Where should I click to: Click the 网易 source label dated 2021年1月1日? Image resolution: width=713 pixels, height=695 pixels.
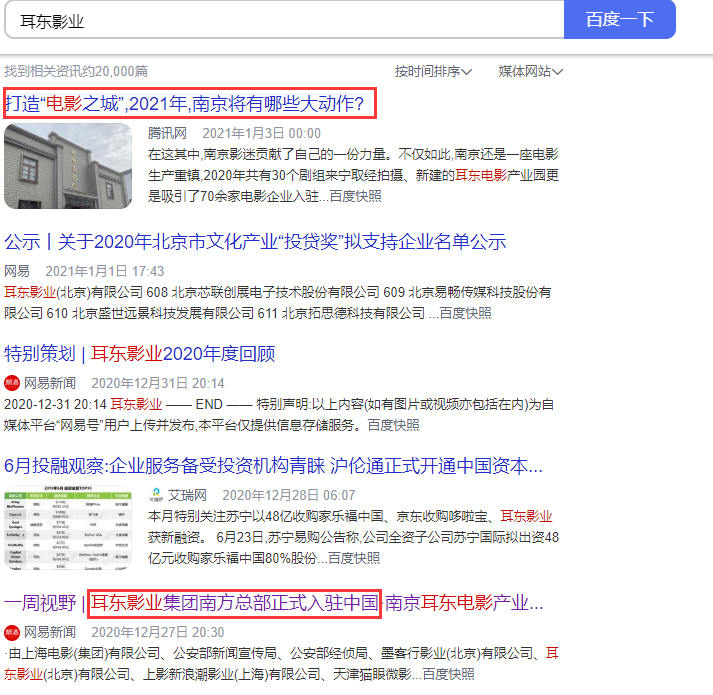click(x=17, y=271)
